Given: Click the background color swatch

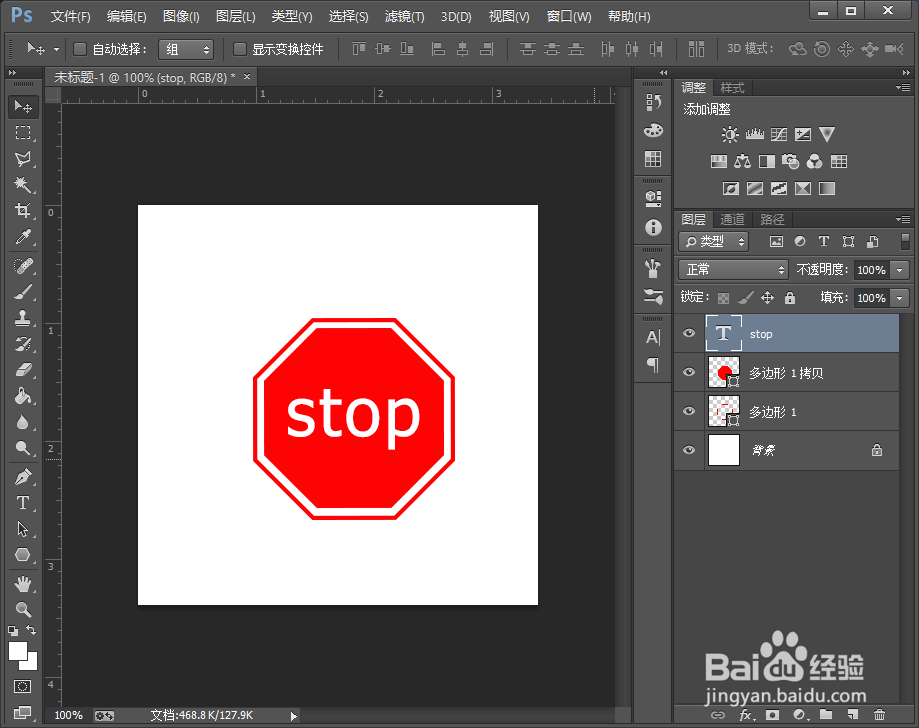Looking at the screenshot, I should pos(30,663).
